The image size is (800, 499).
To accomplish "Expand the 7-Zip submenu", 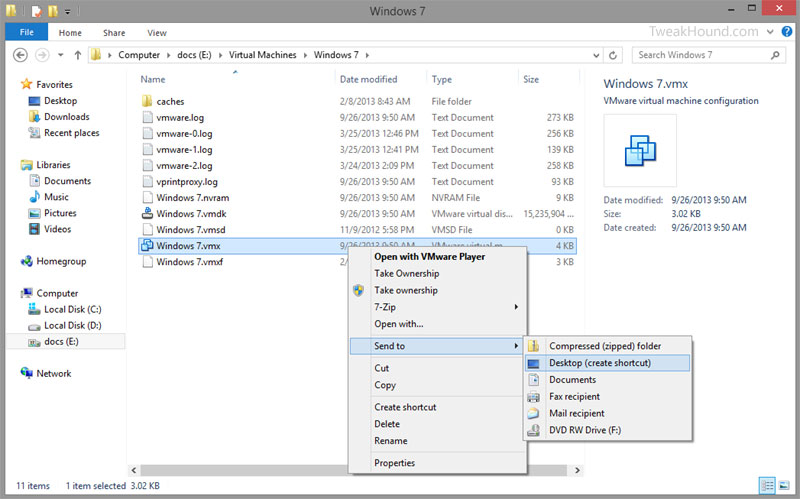I will coord(438,307).
